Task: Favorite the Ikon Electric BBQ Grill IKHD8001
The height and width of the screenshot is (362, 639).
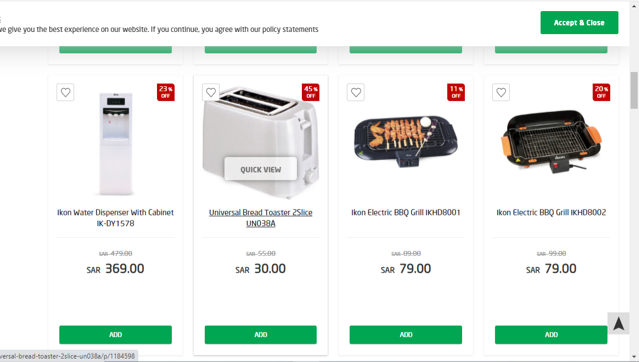Action: click(x=356, y=93)
